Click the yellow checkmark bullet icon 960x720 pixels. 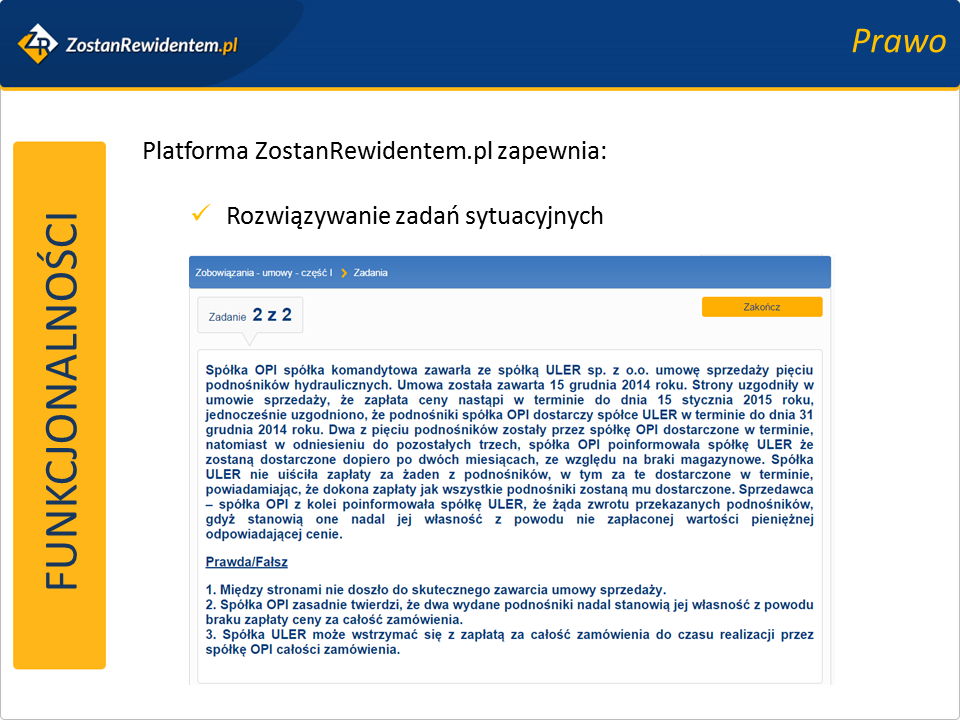coord(199,213)
